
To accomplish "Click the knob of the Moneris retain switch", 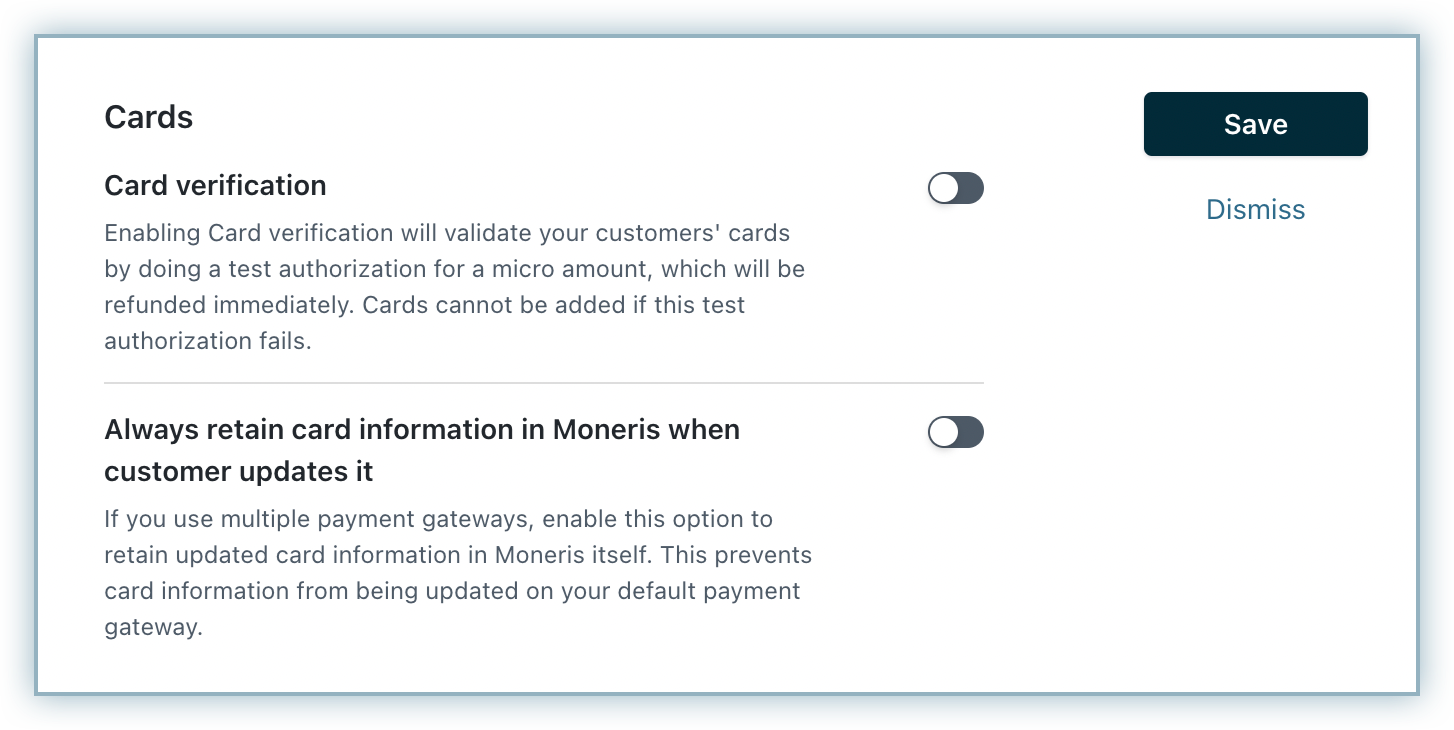I will 944,432.
